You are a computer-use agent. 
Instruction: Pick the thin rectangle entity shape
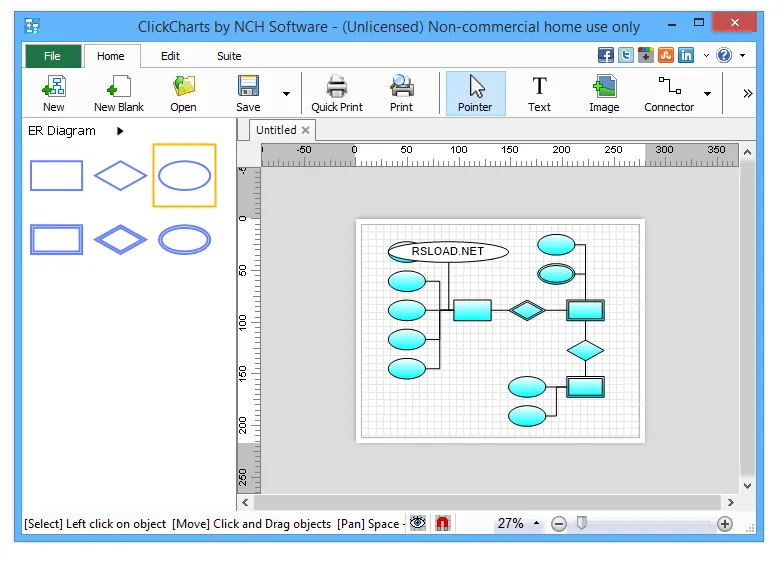(56, 176)
